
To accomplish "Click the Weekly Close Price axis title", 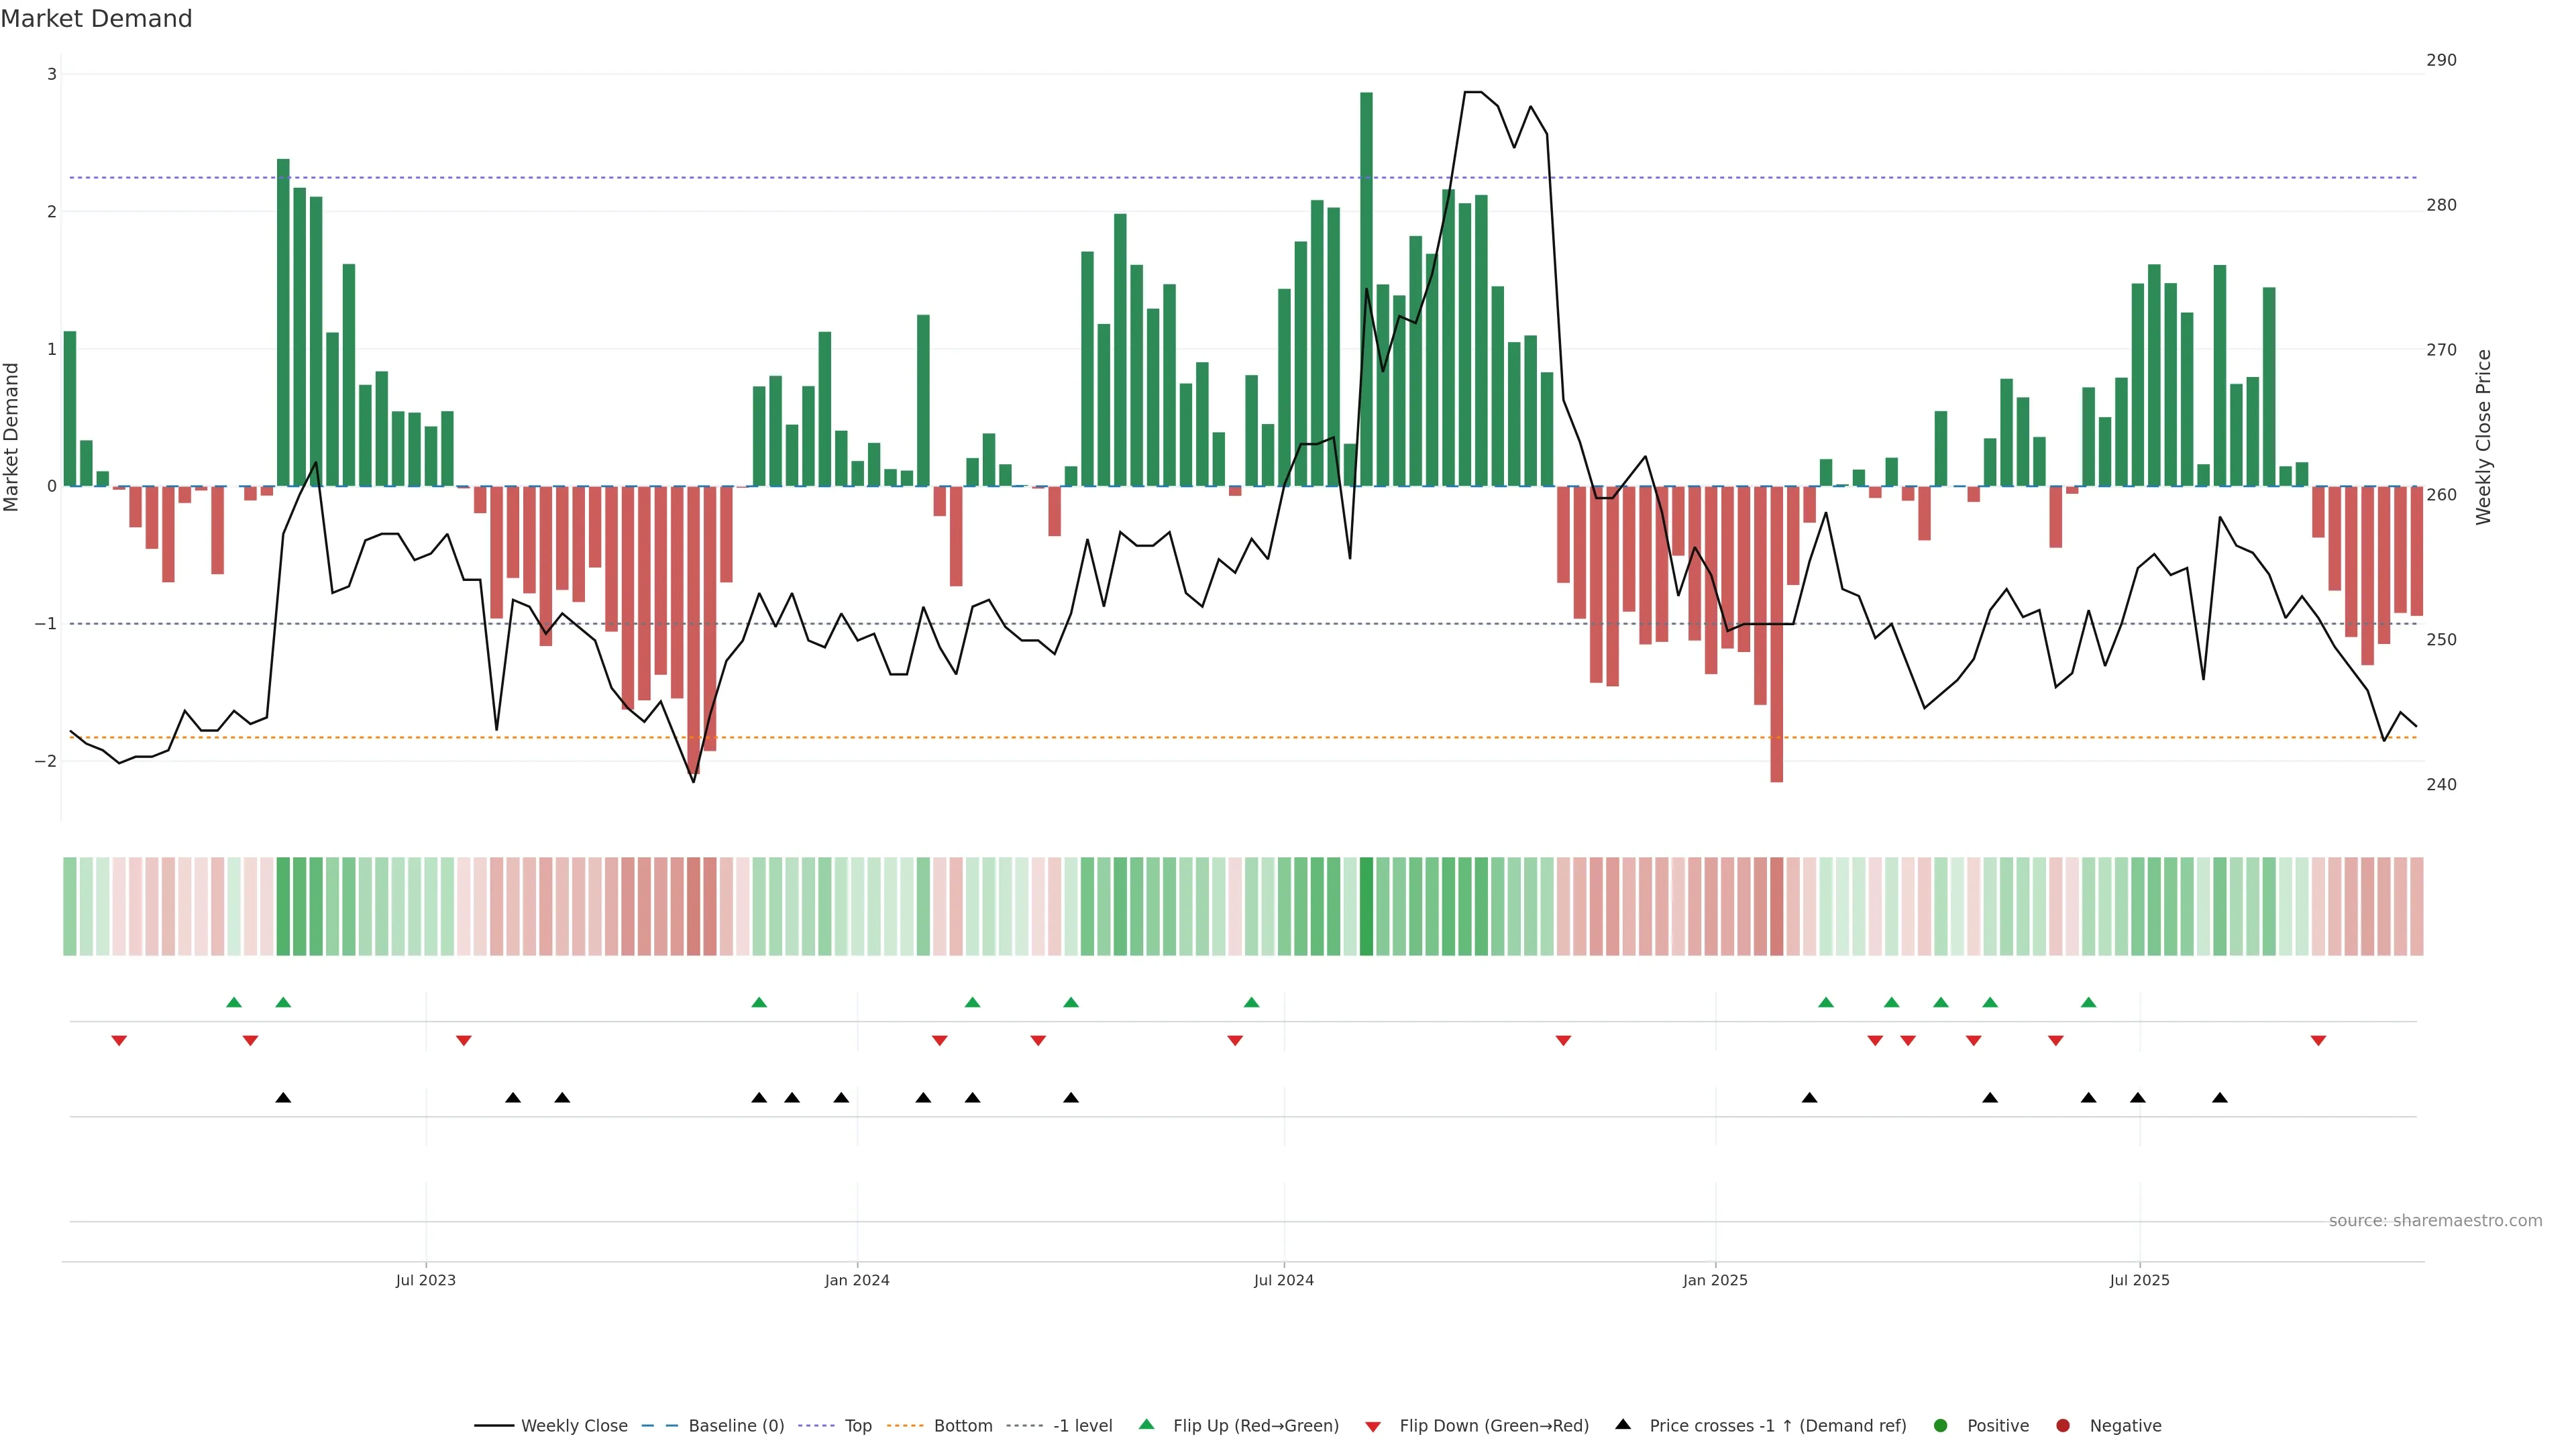I will tap(2484, 437).
